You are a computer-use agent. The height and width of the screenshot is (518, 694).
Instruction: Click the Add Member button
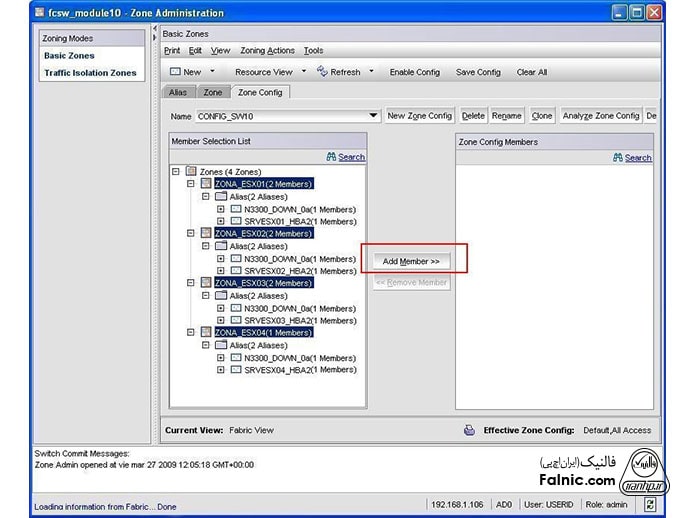[411, 261]
